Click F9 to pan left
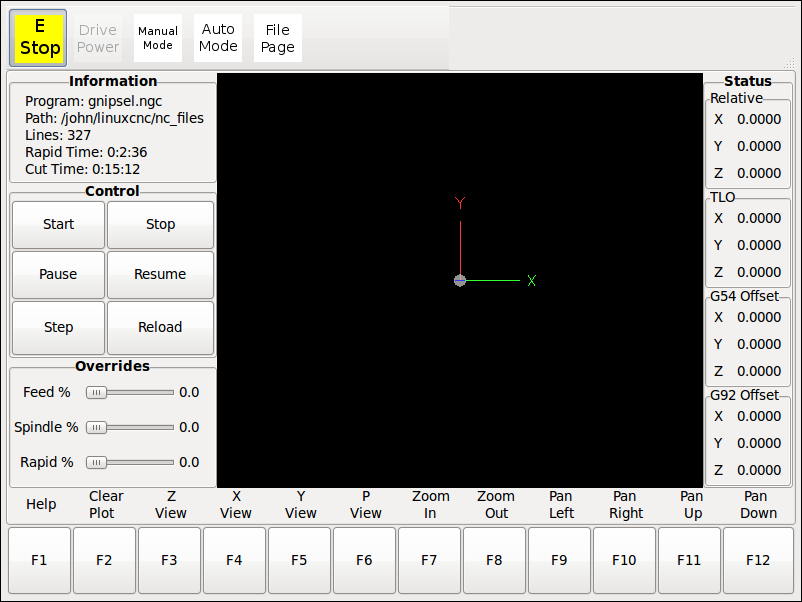This screenshot has height=602, width=802. coord(559,560)
